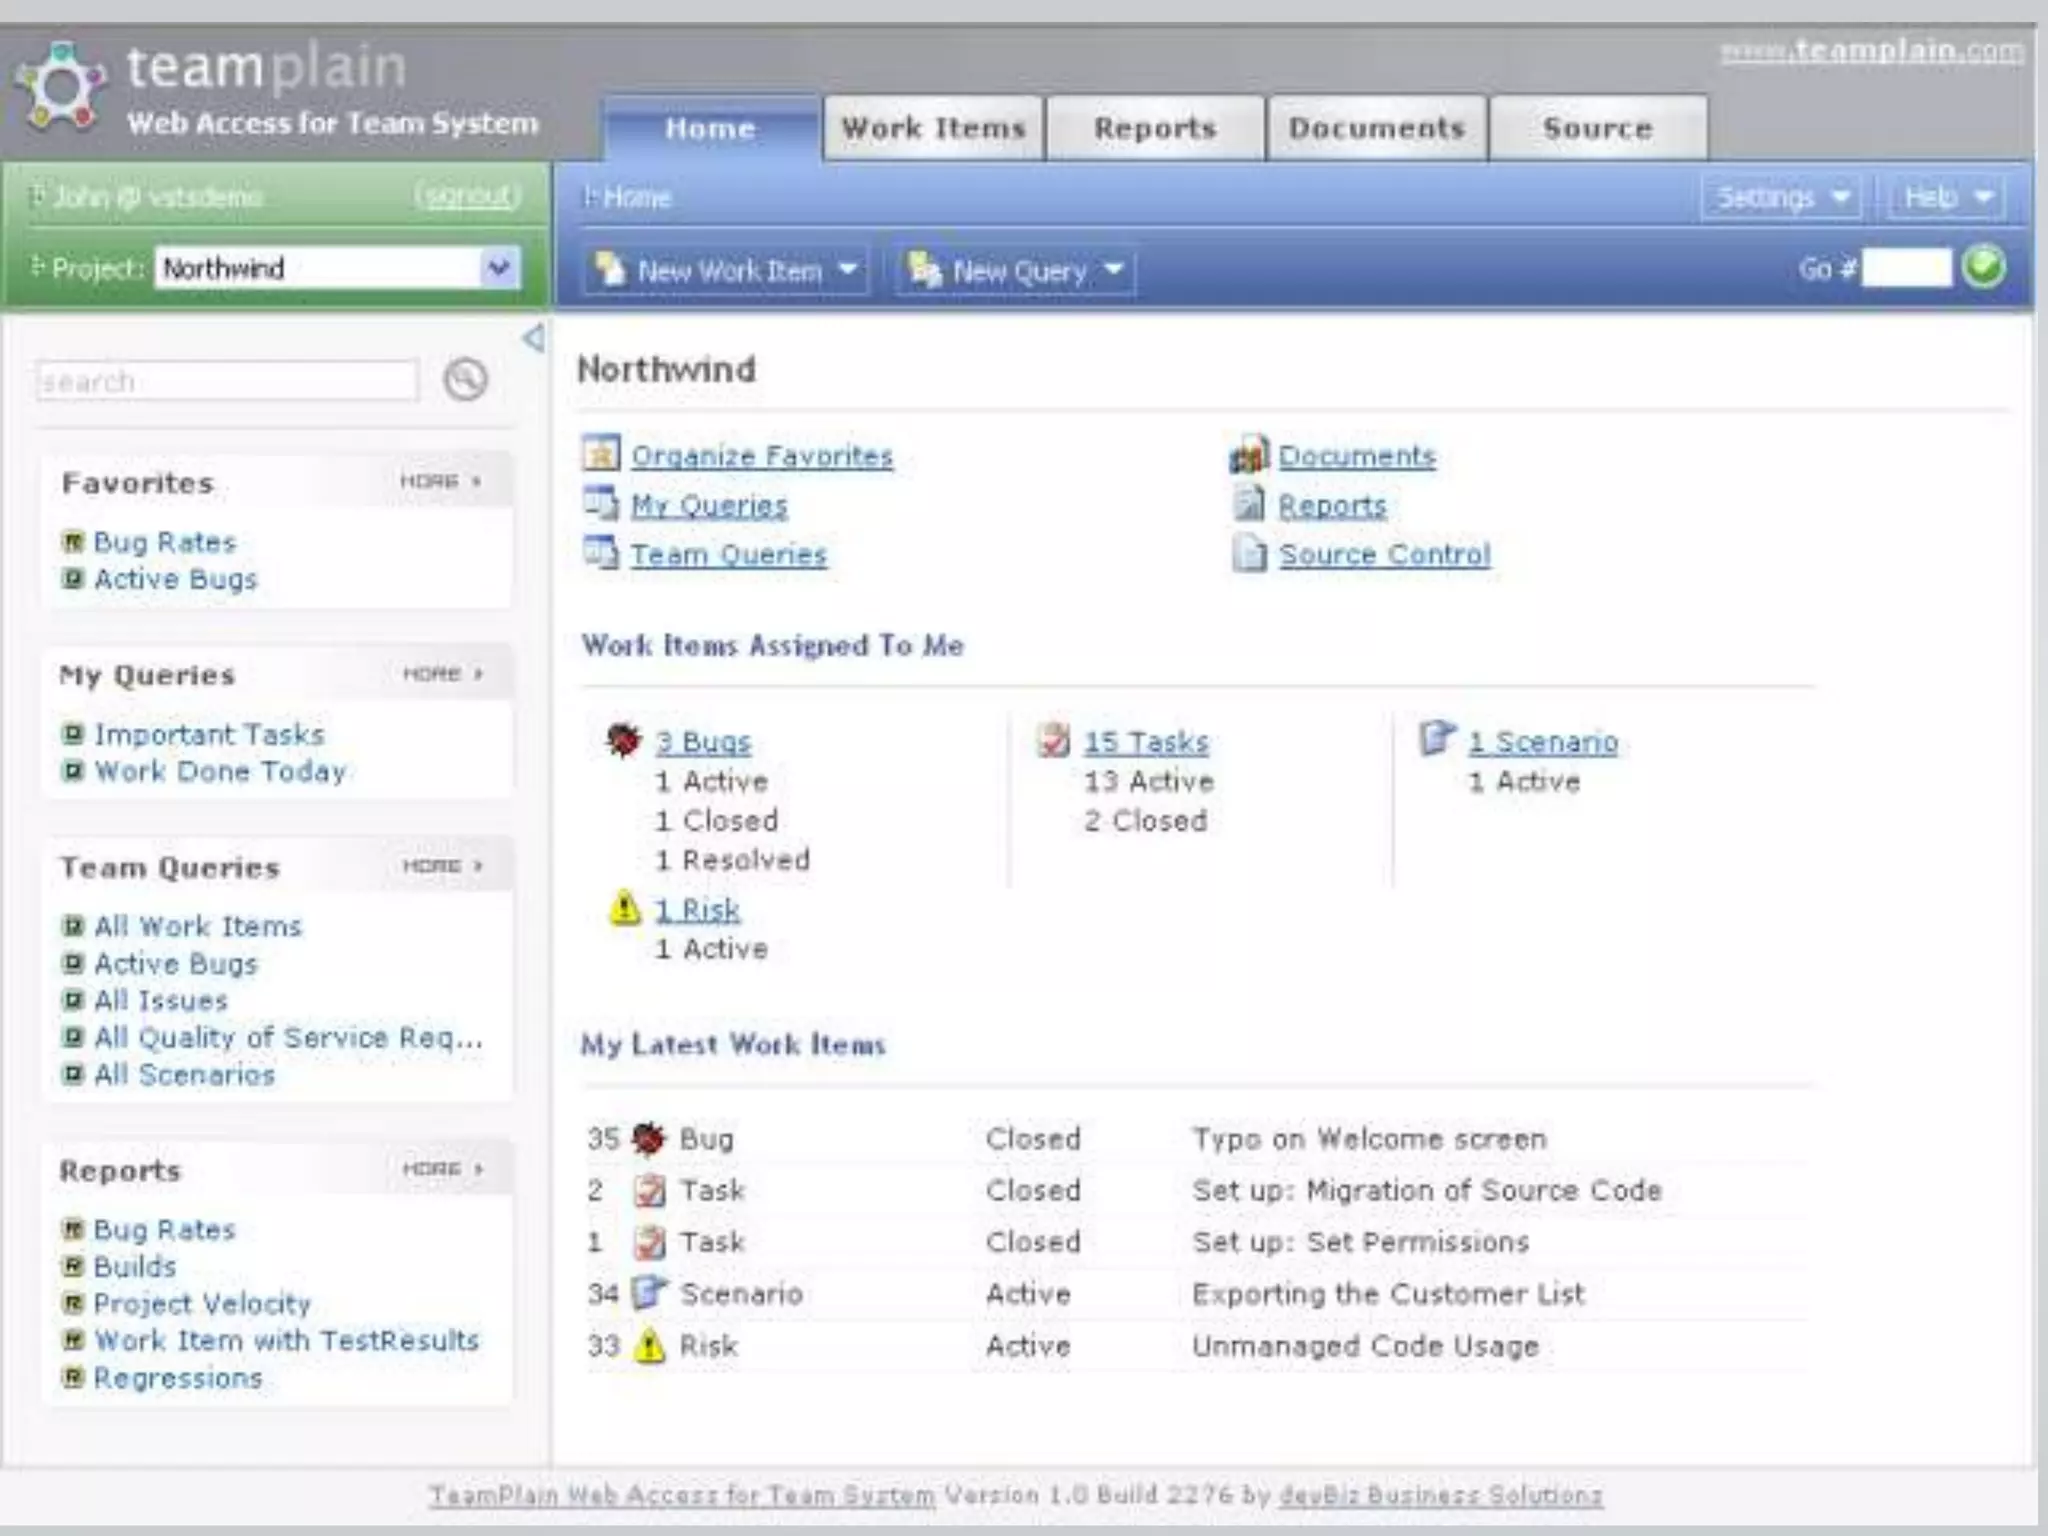Click the bug icon next to 3 Bugs
Image resolution: width=2048 pixels, height=1536 pixels.
point(624,741)
